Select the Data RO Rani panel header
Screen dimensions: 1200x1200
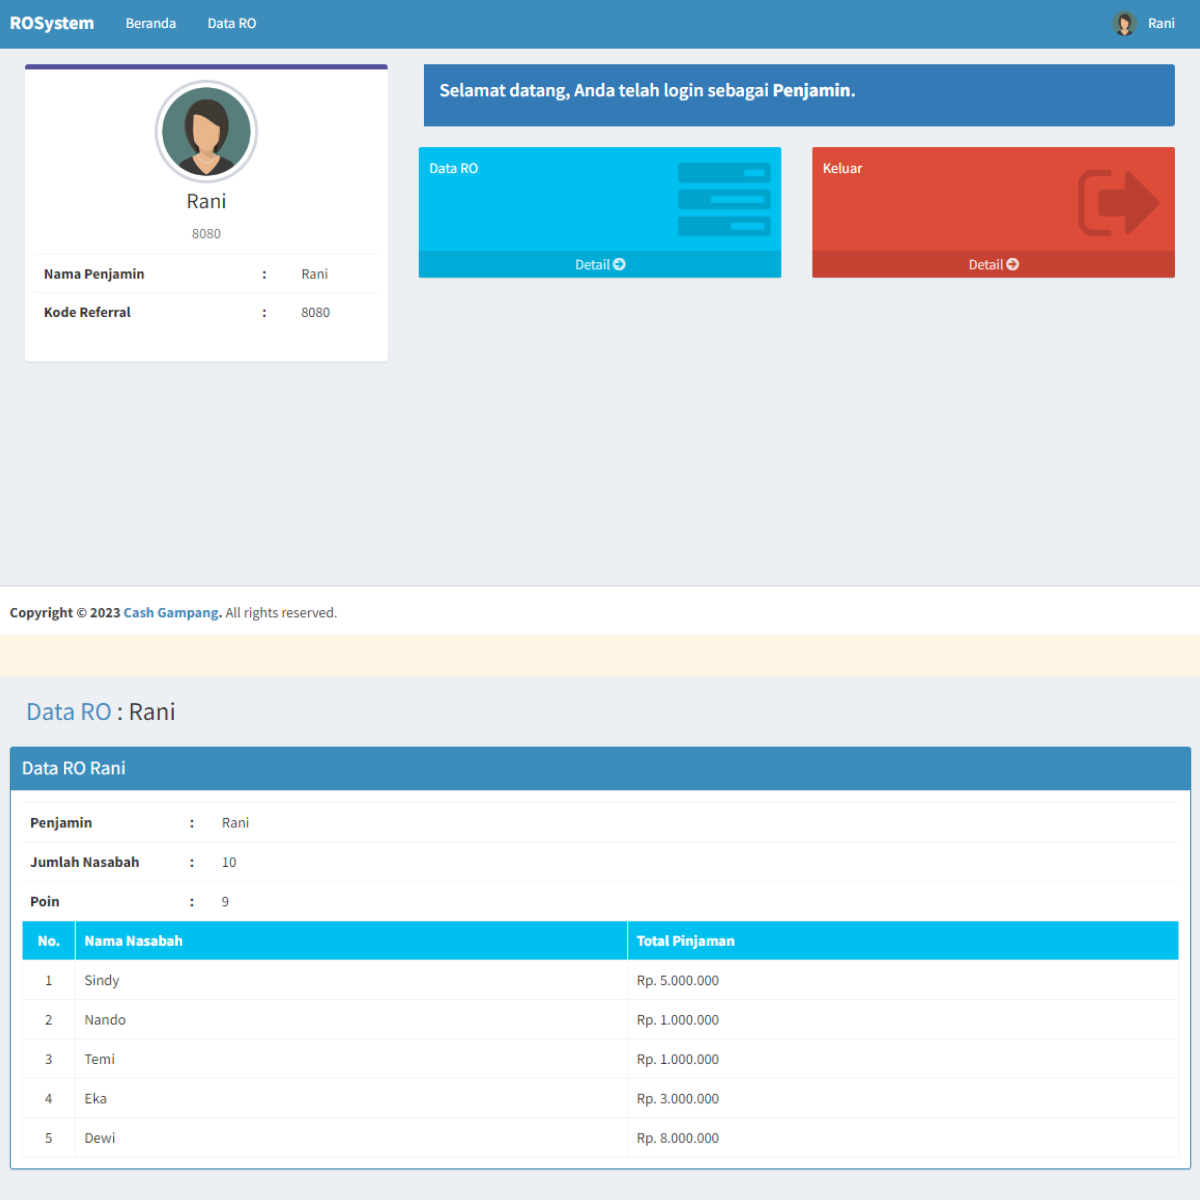pos(600,768)
